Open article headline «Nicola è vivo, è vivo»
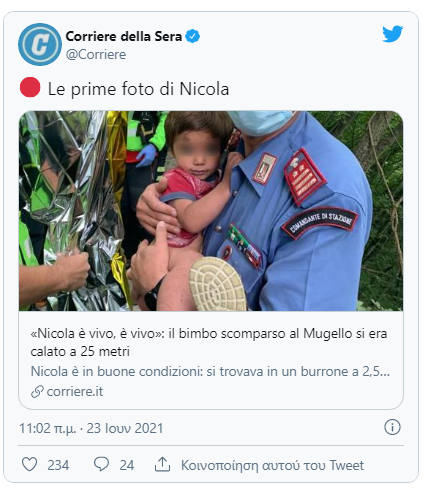The height and width of the screenshot is (493, 426). (209, 342)
